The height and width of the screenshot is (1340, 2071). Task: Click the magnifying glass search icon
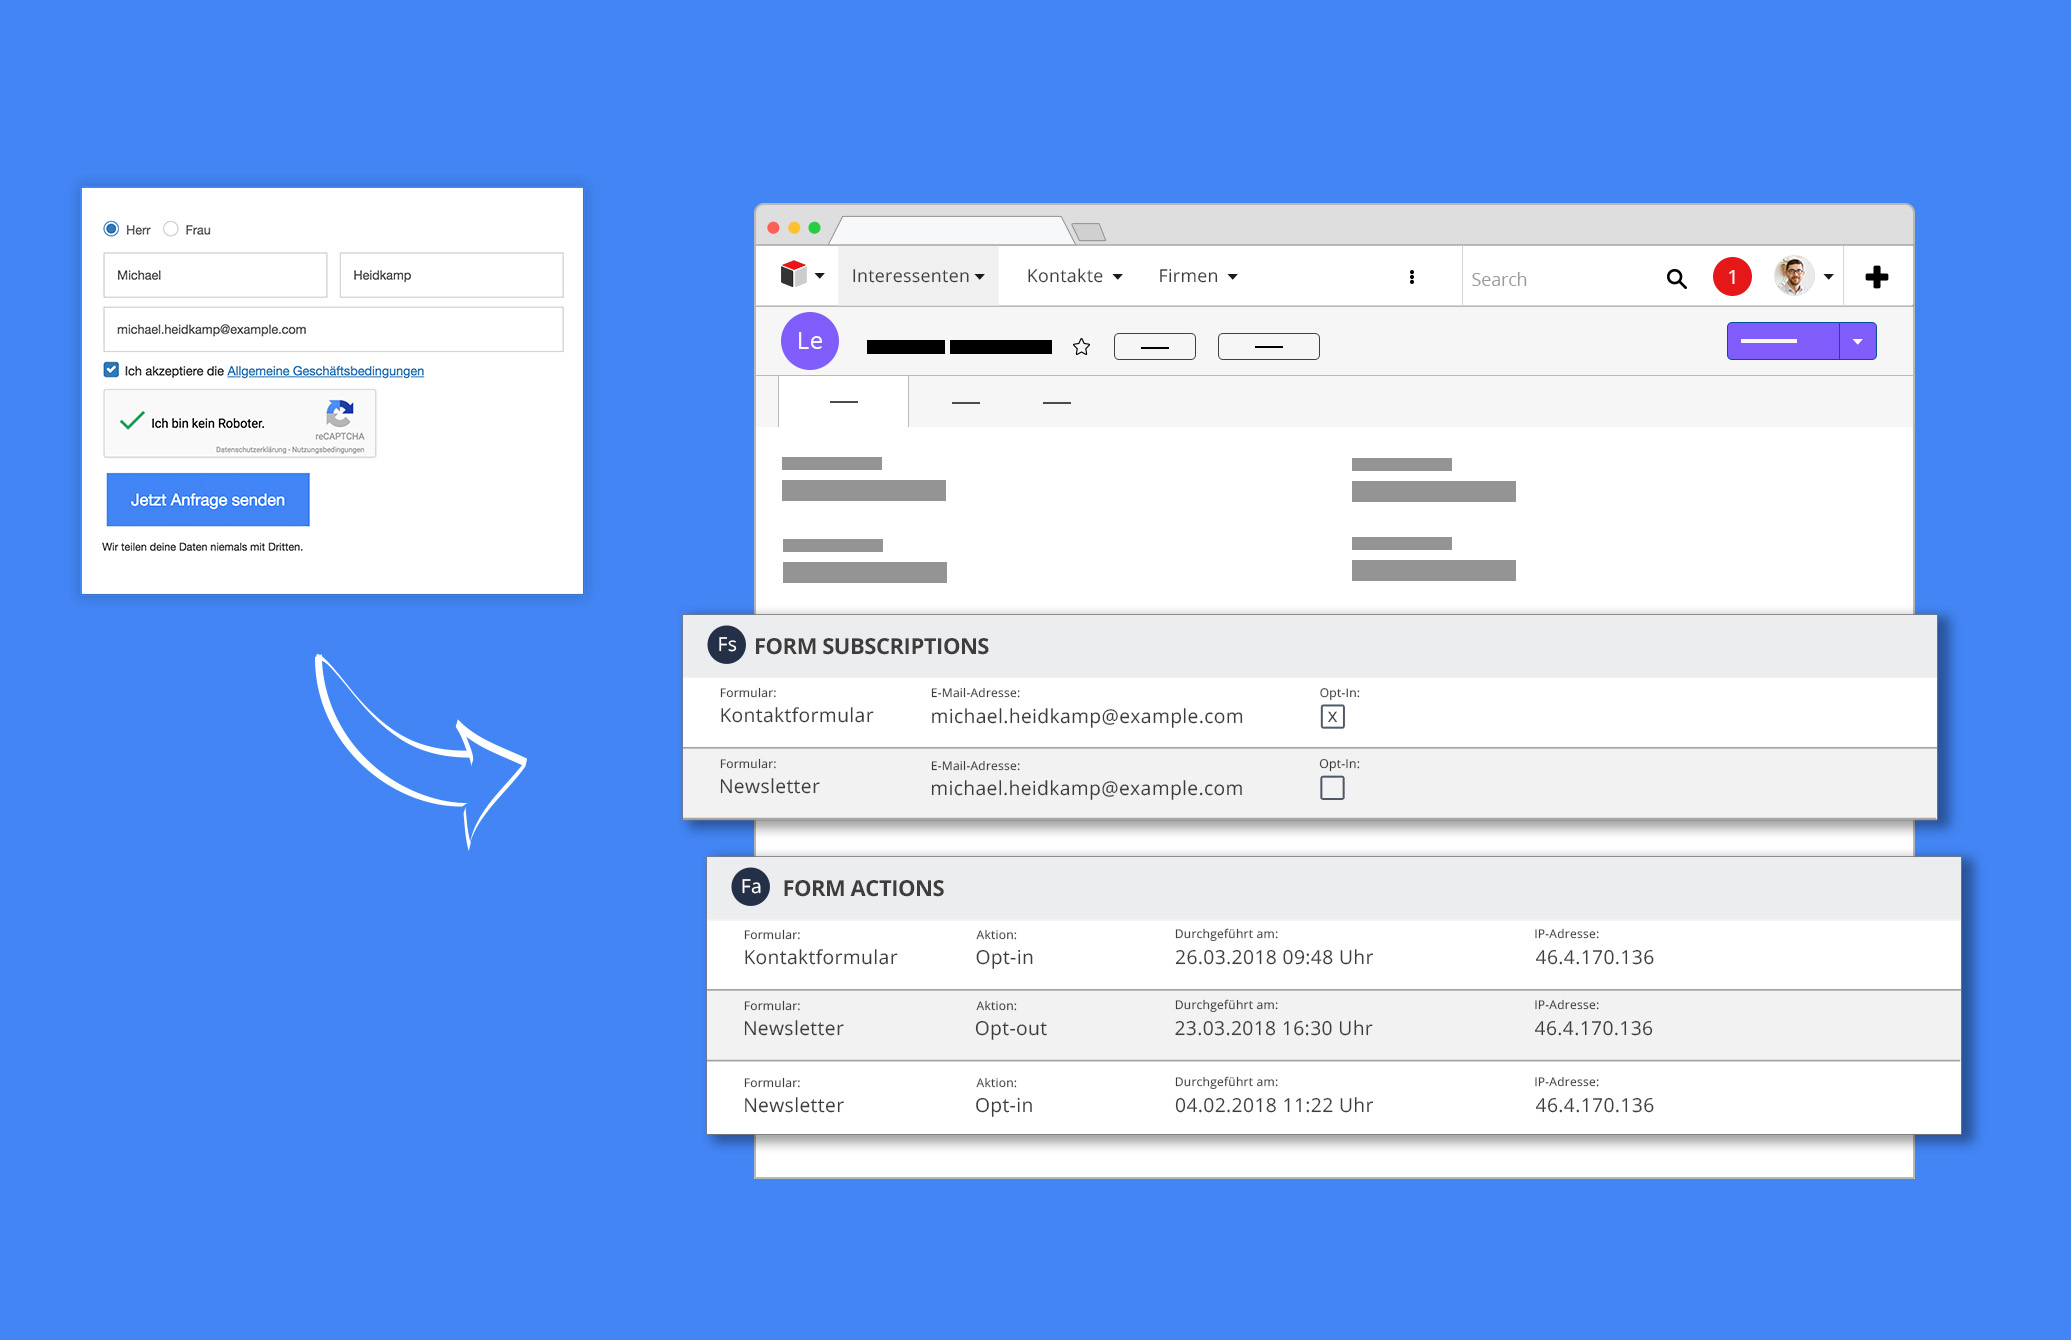tap(1676, 279)
